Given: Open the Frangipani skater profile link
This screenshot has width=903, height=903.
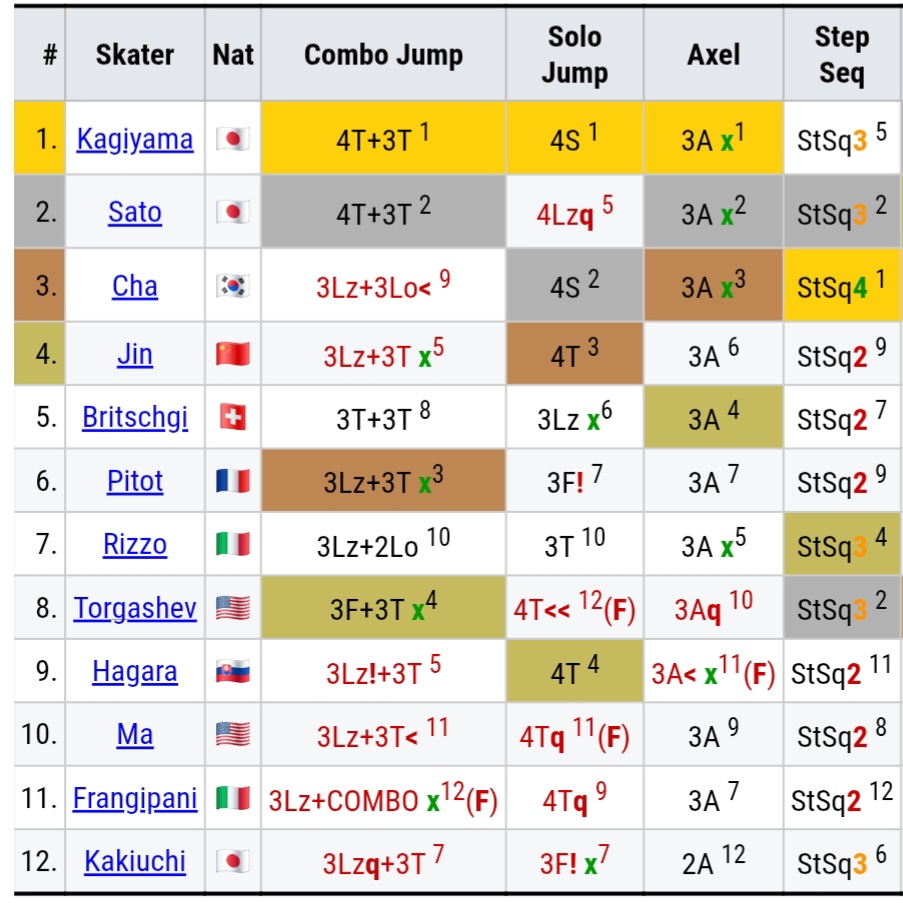Looking at the screenshot, I should [x=135, y=799].
